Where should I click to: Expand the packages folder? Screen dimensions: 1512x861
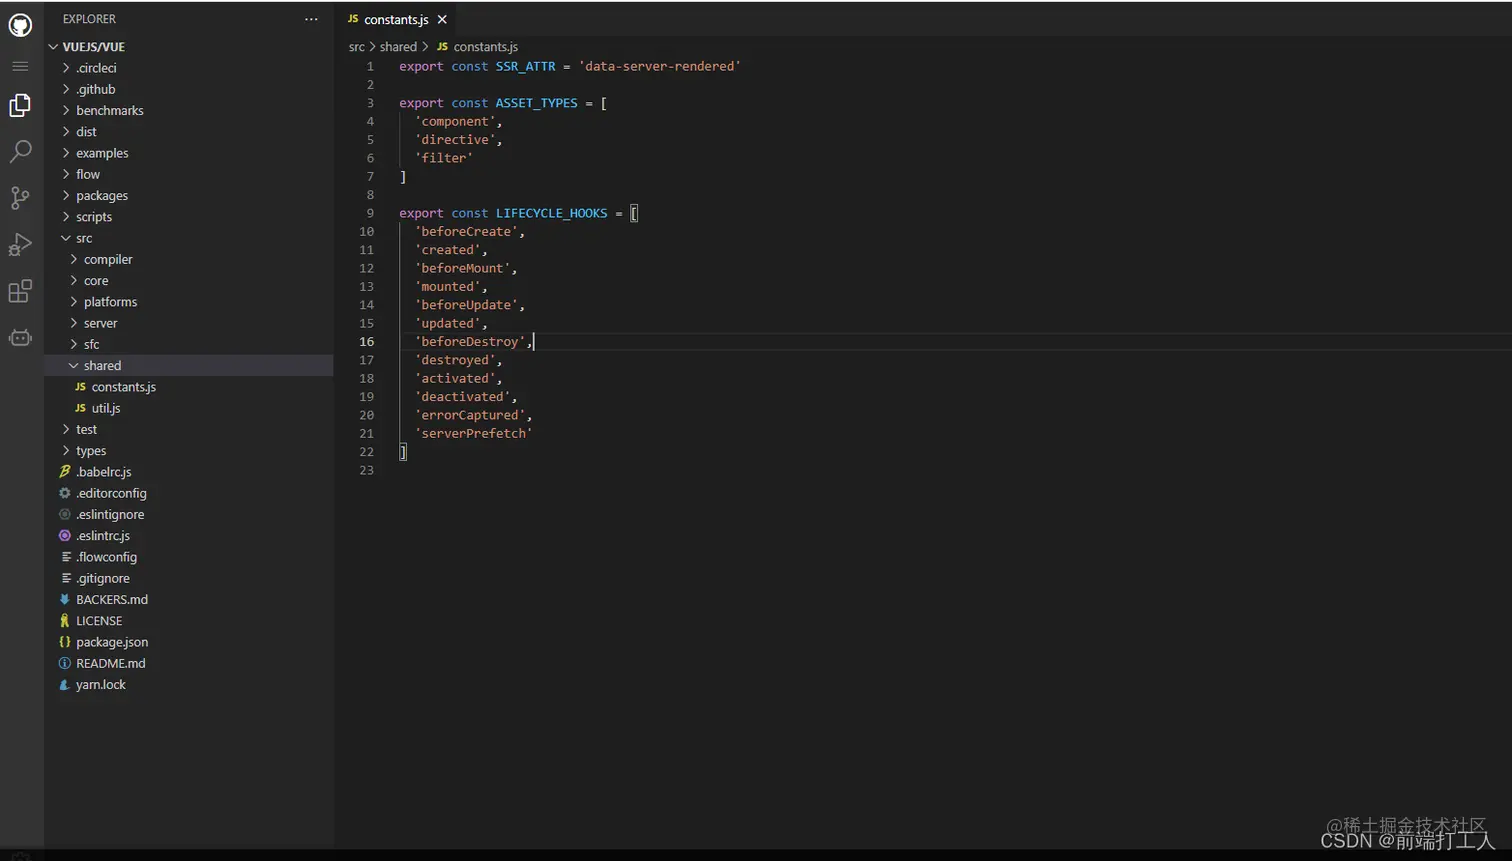click(188, 196)
